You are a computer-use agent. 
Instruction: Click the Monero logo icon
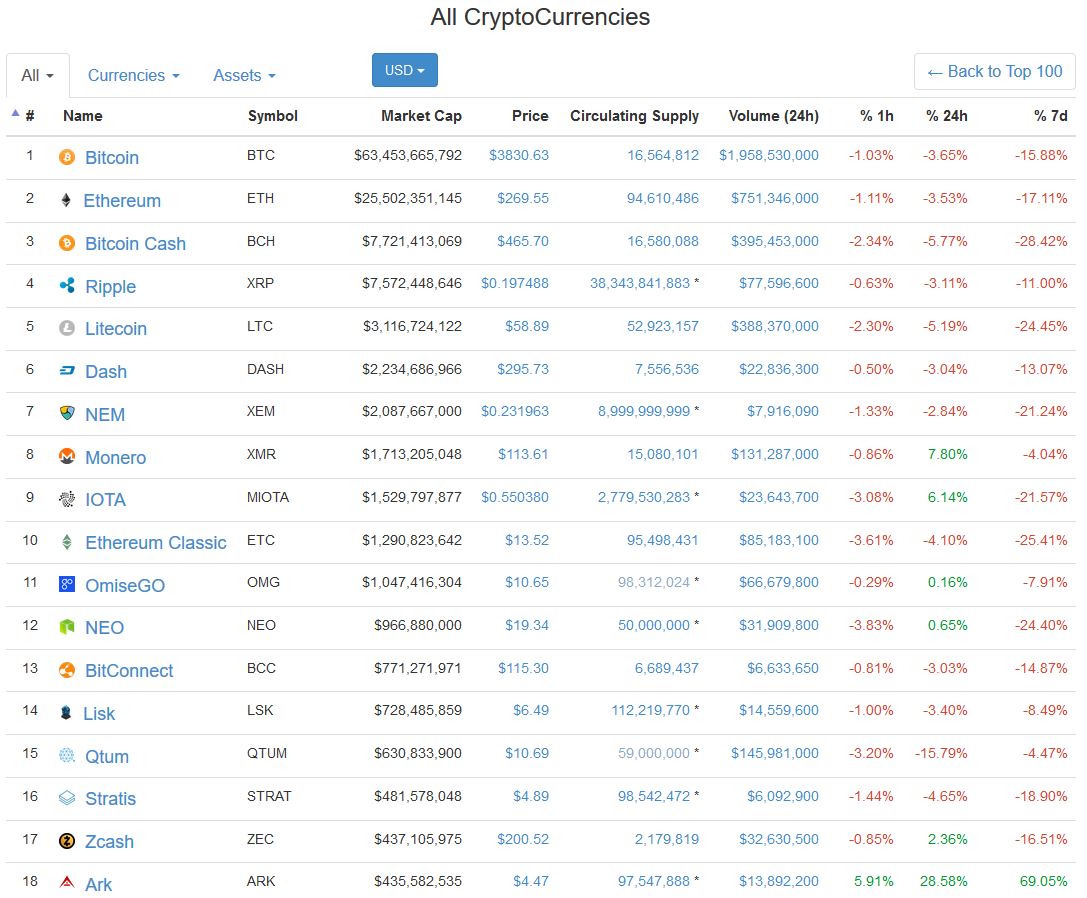(67, 457)
